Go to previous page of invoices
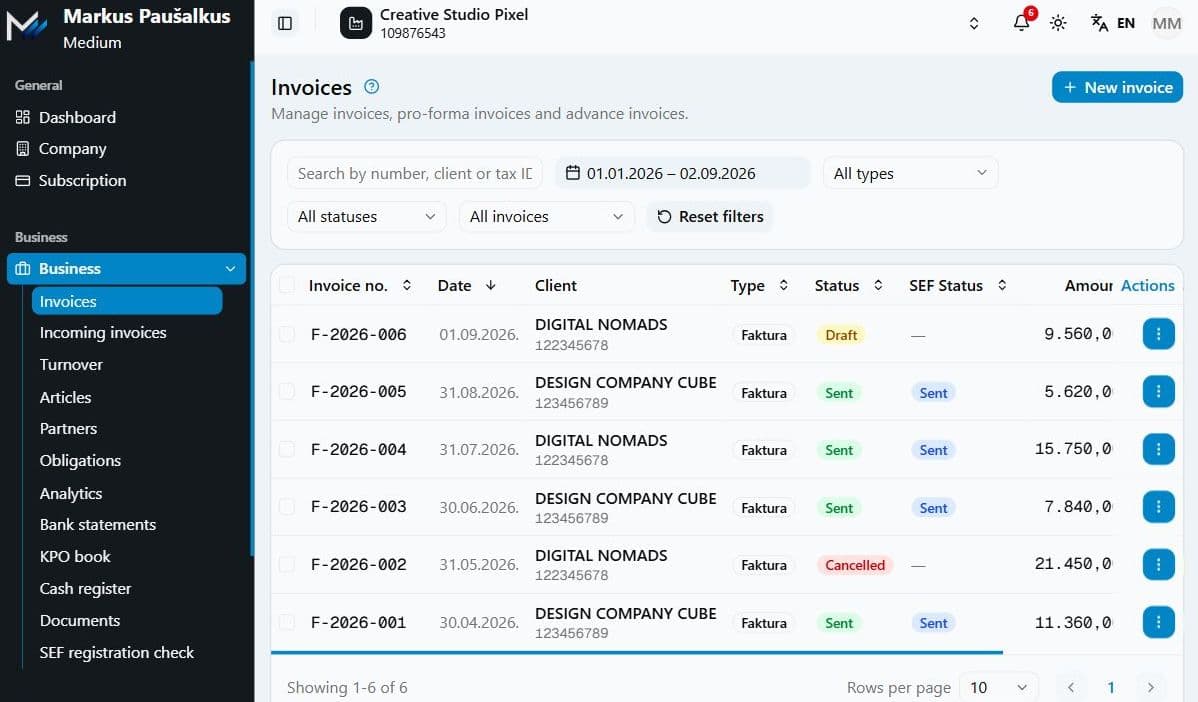 1071,687
